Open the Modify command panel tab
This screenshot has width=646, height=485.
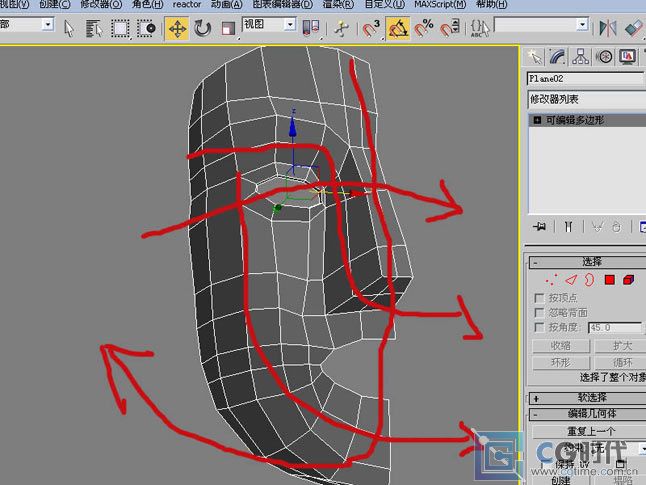(557, 57)
